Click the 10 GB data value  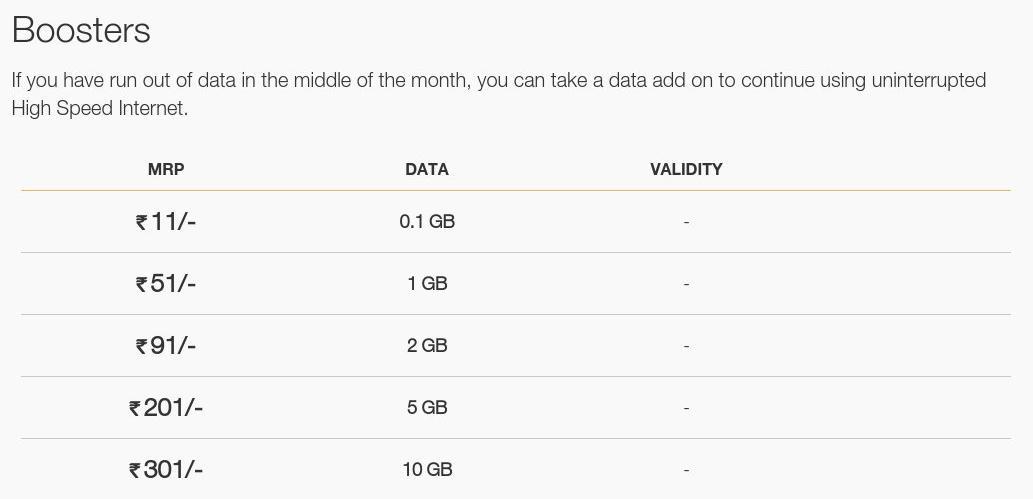tap(427, 469)
